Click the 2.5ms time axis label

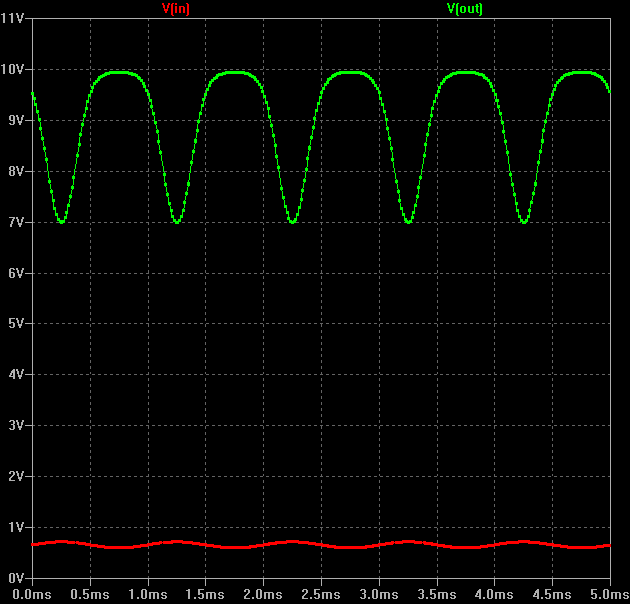coord(321,594)
